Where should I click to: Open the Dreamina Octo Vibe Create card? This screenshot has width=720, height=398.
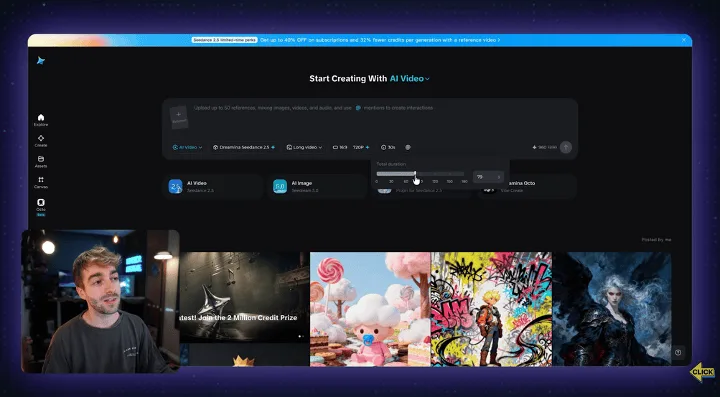pos(528,186)
